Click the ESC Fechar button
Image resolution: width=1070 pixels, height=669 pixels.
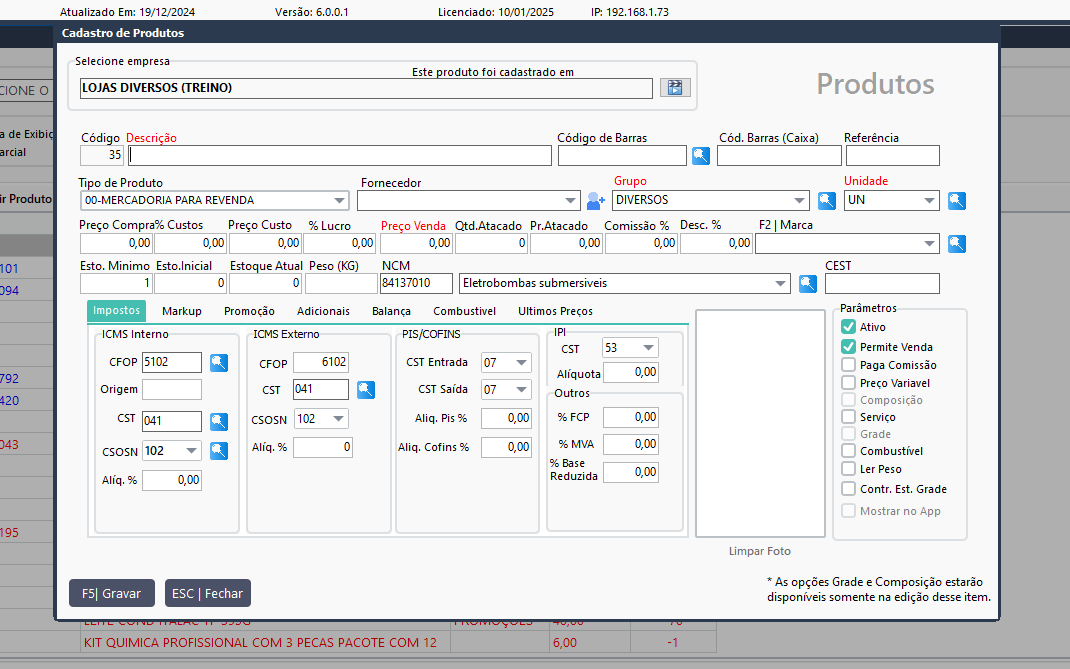207,593
